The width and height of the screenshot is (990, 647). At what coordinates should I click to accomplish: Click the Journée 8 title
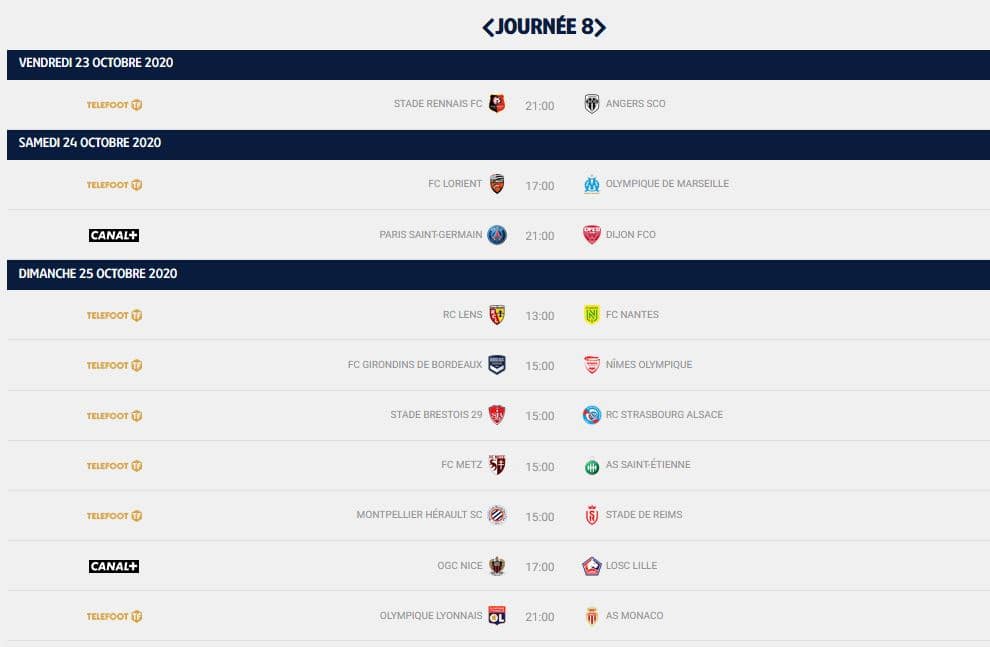[x=544, y=27]
